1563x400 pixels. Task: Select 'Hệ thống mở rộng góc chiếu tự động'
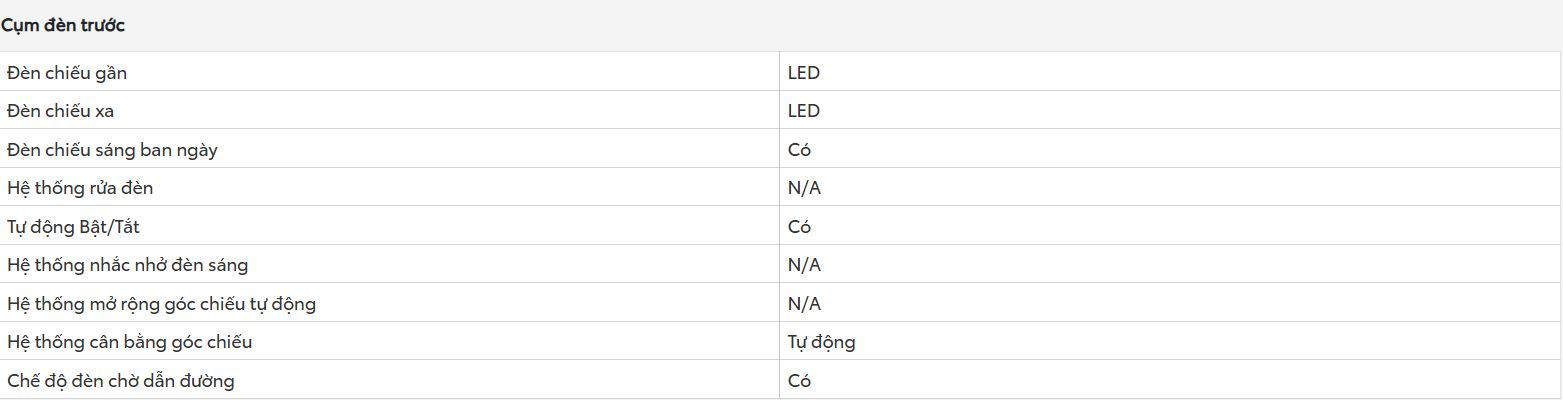point(161,303)
